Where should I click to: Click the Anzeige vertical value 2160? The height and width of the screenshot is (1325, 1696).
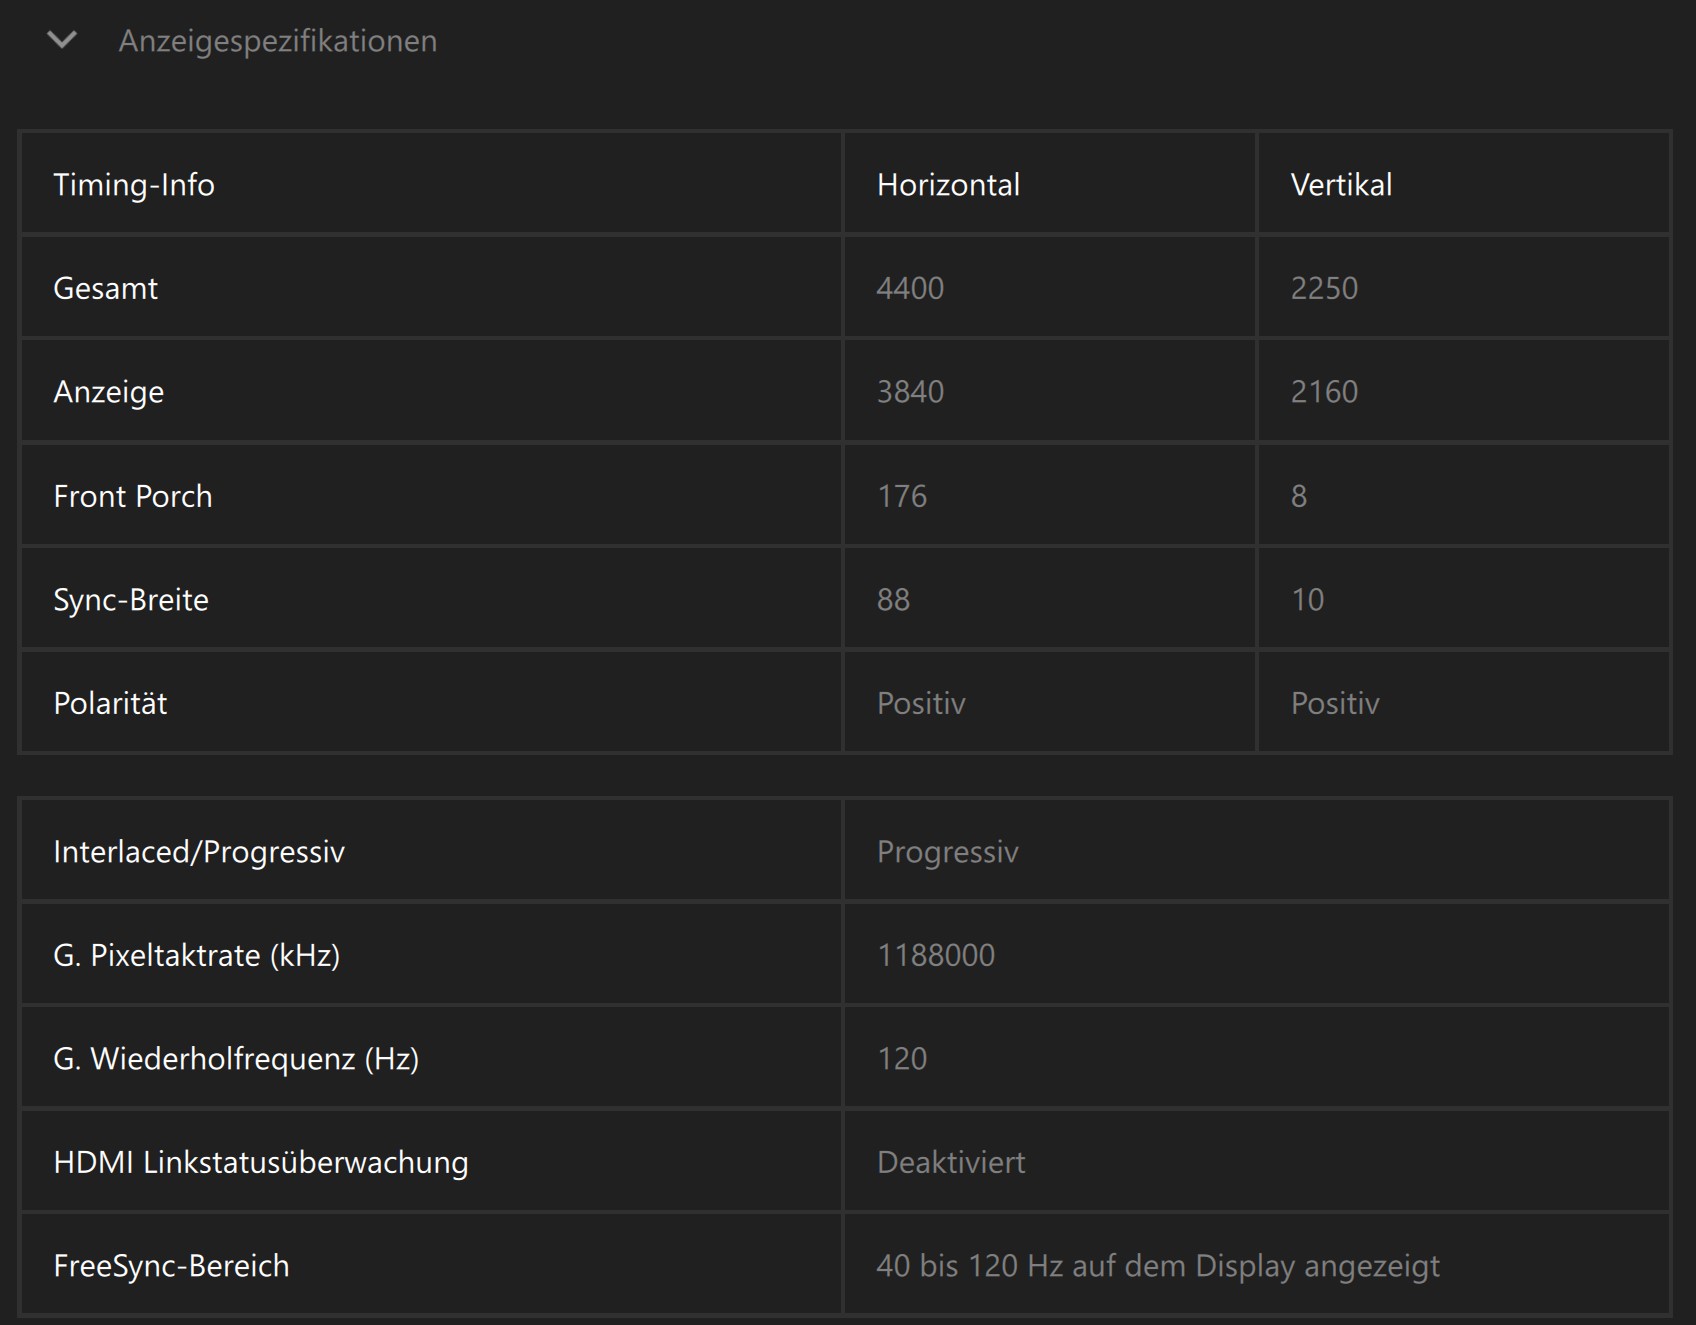click(1324, 392)
